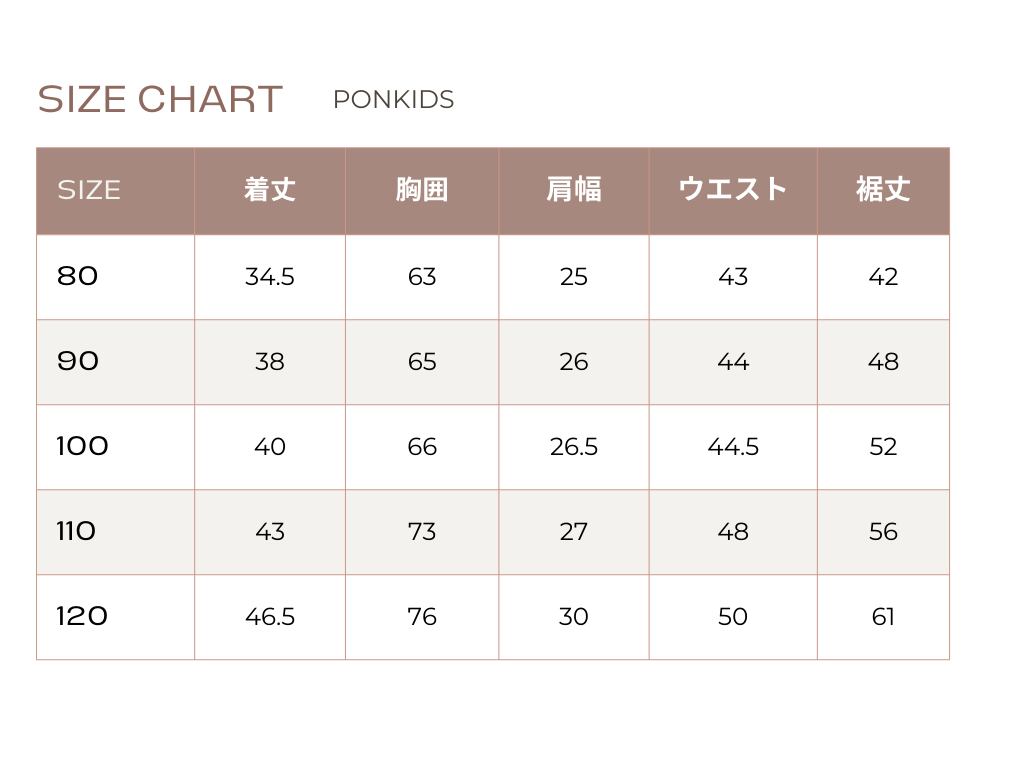This screenshot has width=1024, height=768.
Task: Select the size 100 row label
Action: (82, 446)
